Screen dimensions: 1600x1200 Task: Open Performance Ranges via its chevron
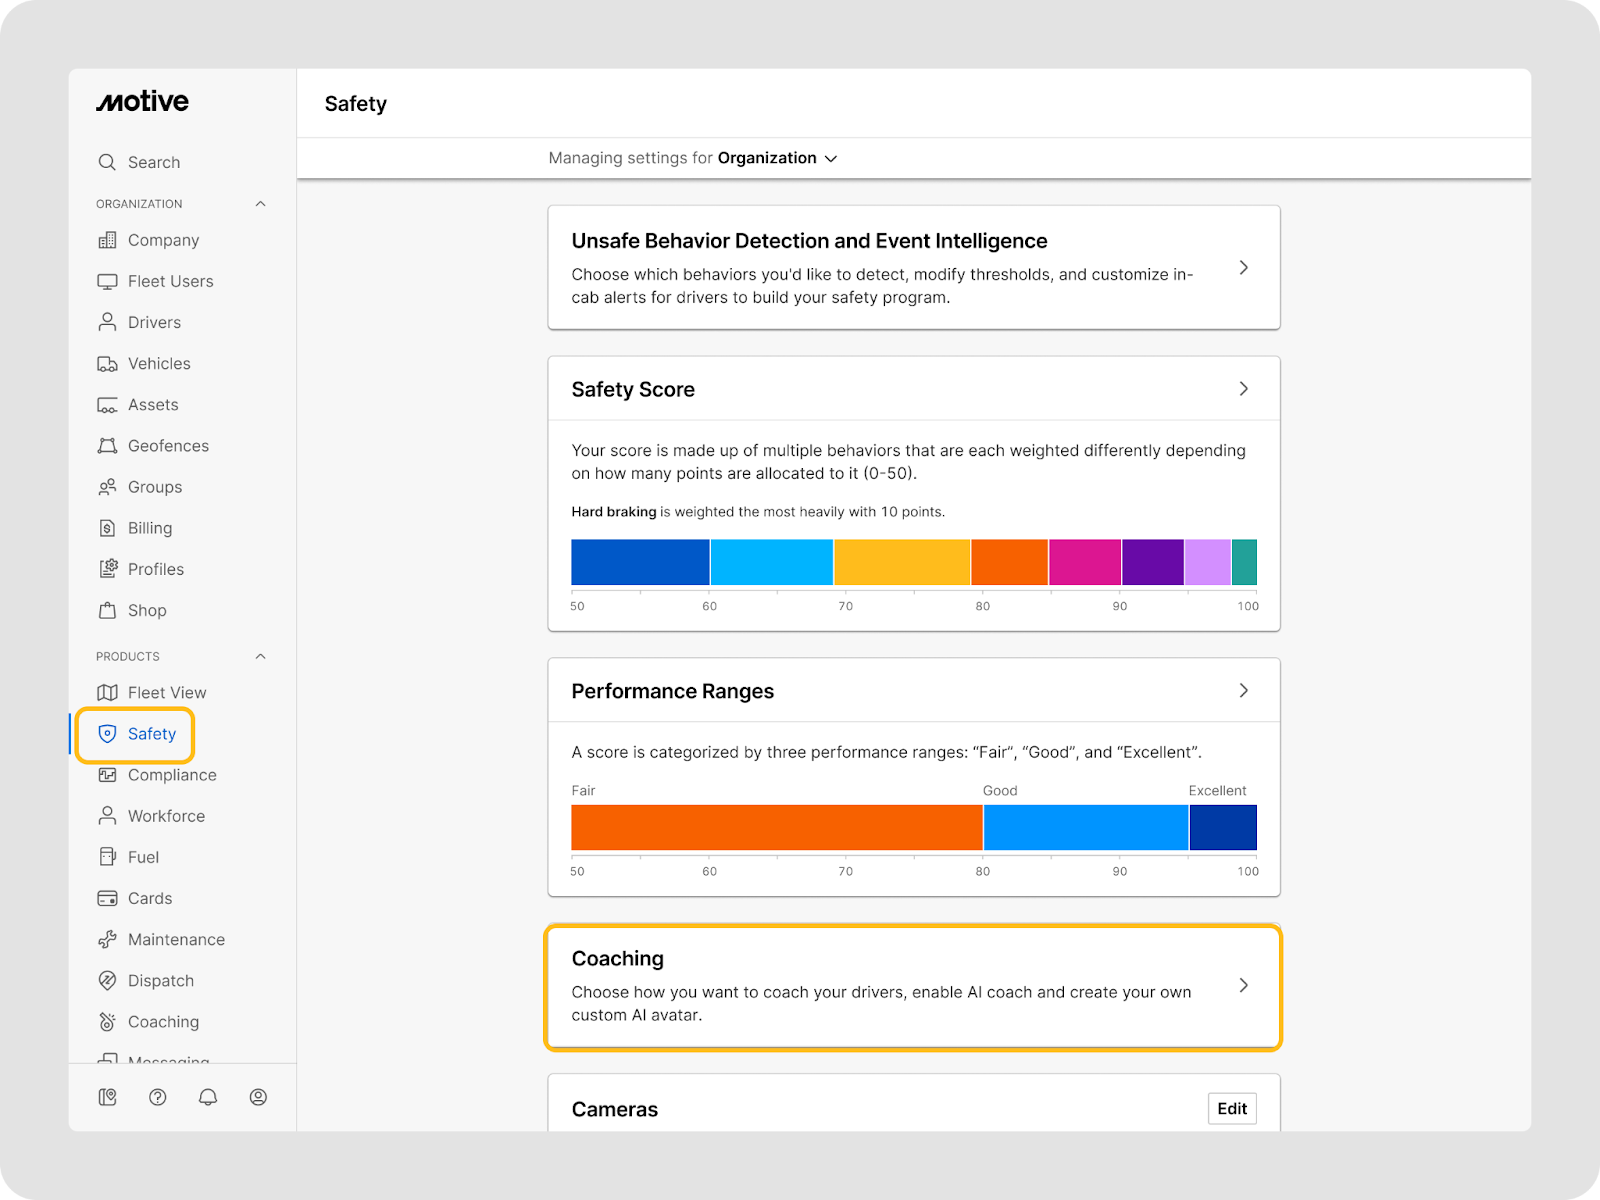pyautogui.click(x=1243, y=691)
